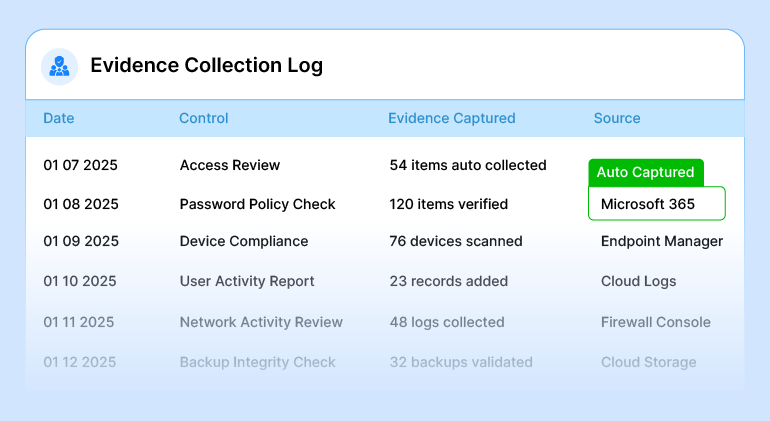
Task: Click the 54 items auto collected cell
Action: tap(468, 165)
